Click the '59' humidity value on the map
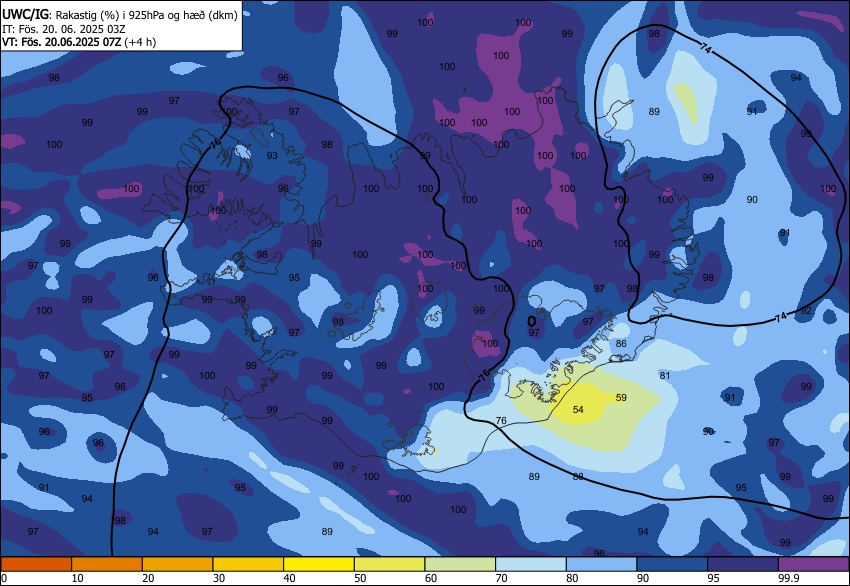 621,397
